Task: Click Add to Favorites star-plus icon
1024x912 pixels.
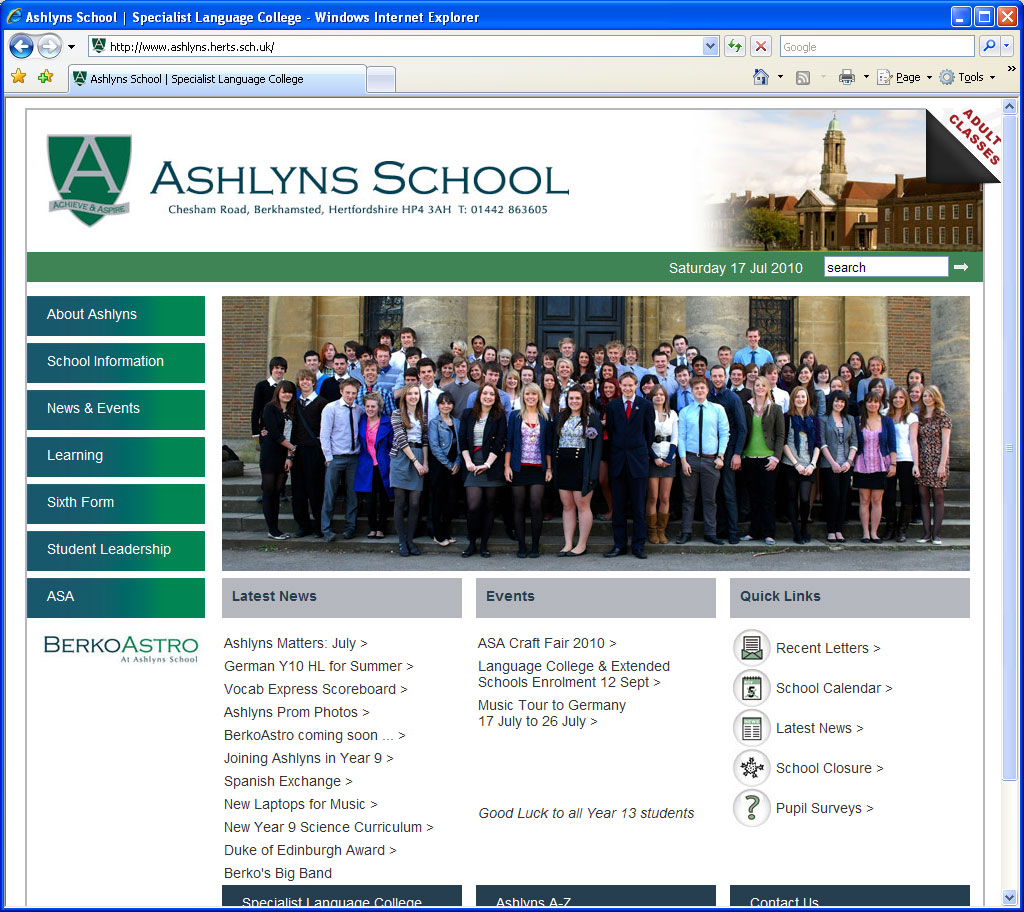Action: (x=45, y=77)
